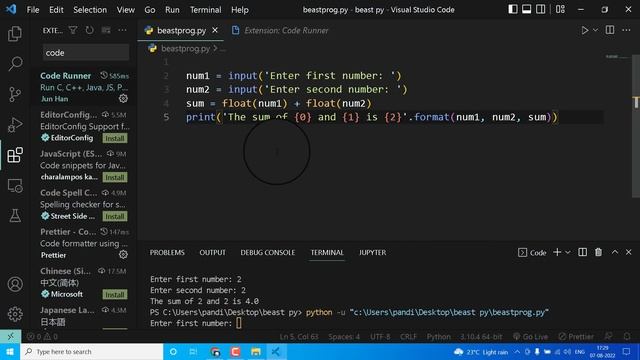Toggle primary side bar layout button
The image size is (640, 360).
tap(513, 9)
